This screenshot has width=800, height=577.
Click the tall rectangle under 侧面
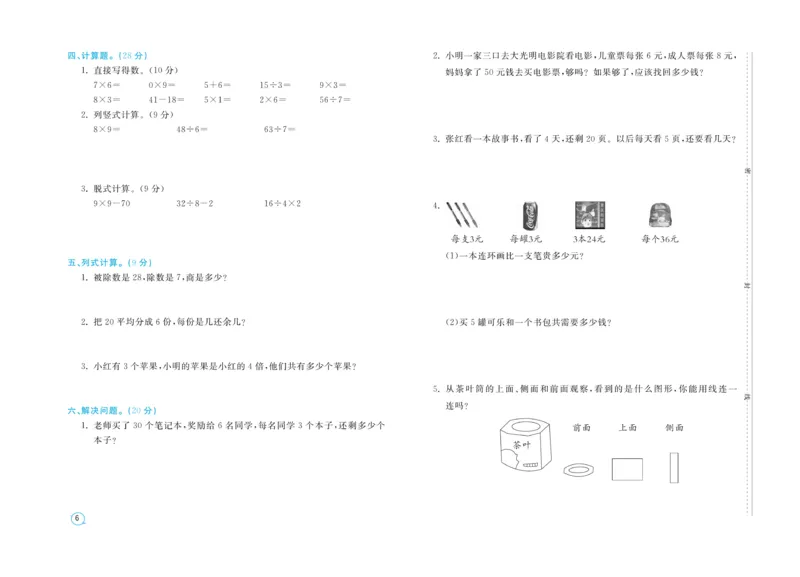pyautogui.click(x=674, y=467)
